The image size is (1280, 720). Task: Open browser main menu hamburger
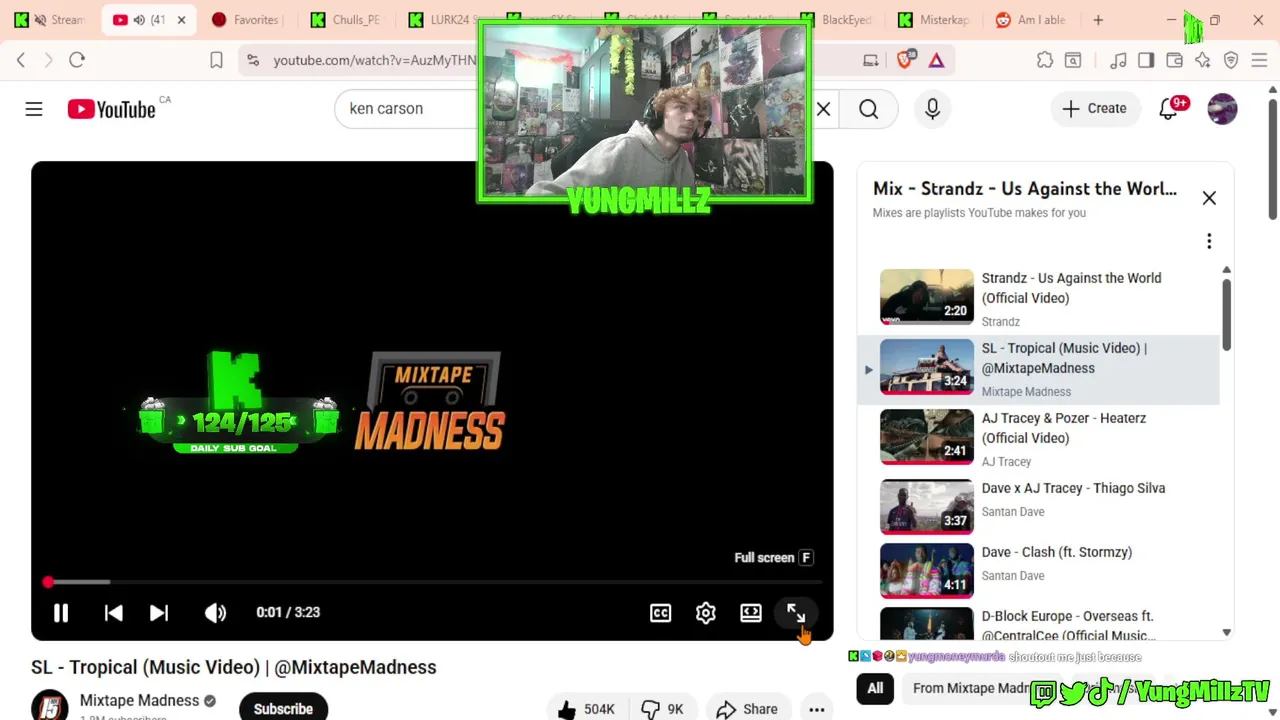pos(1259,60)
